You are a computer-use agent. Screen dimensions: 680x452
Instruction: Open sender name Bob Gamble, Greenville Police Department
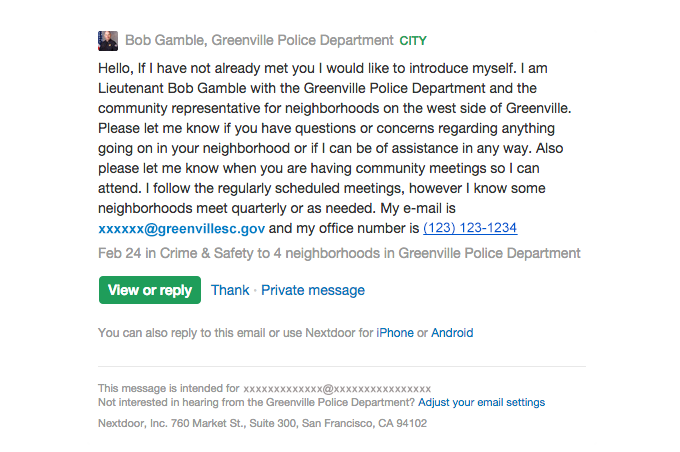pyautogui.click(x=259, y=41)
